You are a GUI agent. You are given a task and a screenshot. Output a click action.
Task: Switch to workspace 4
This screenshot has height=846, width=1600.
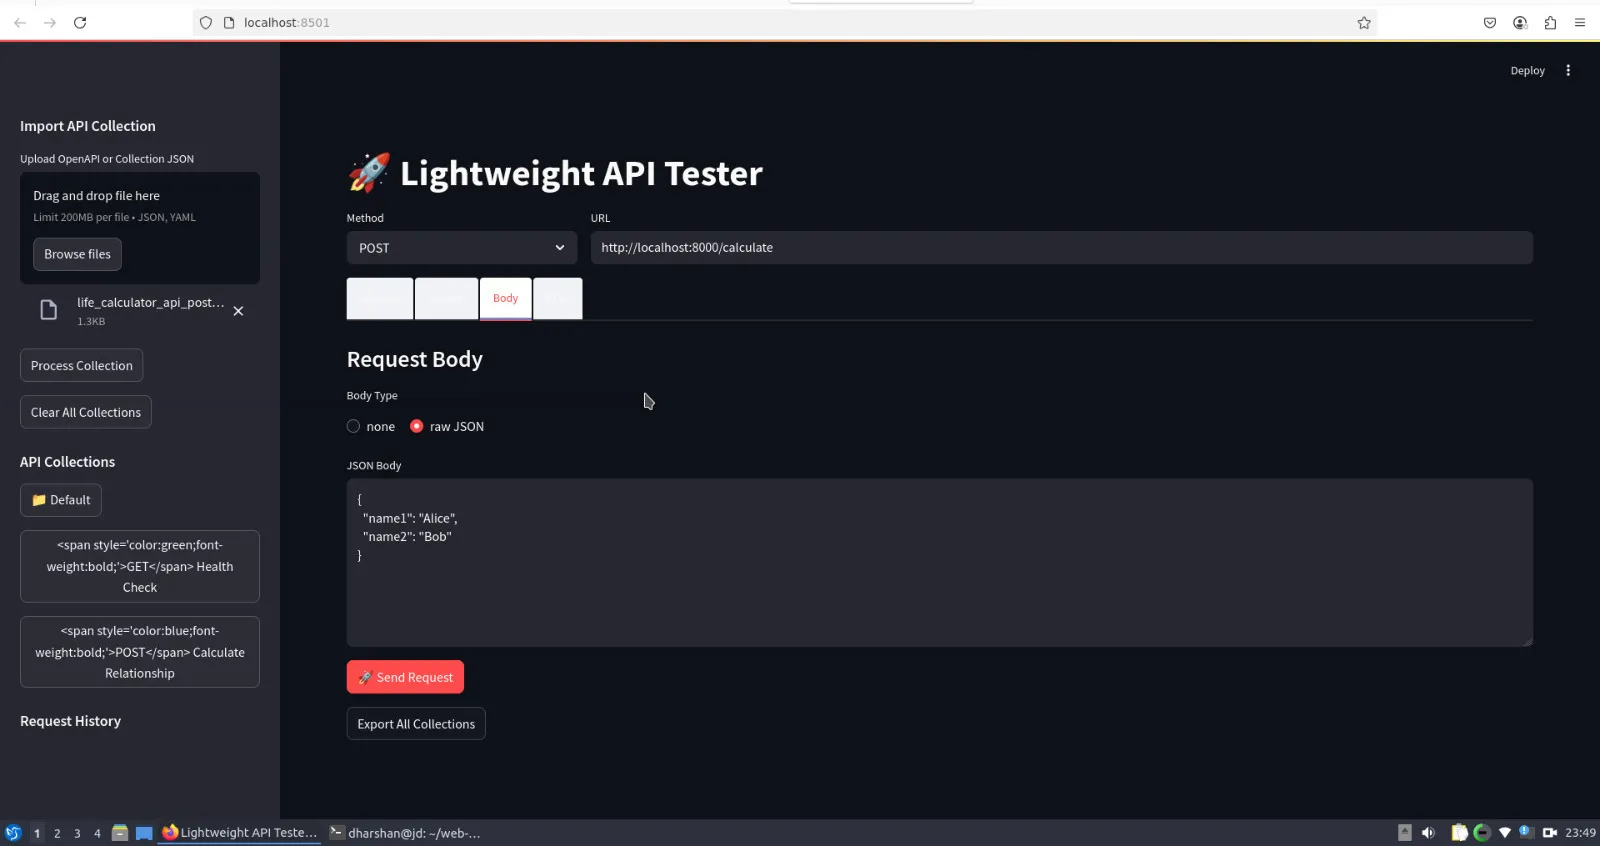point(97,833)
